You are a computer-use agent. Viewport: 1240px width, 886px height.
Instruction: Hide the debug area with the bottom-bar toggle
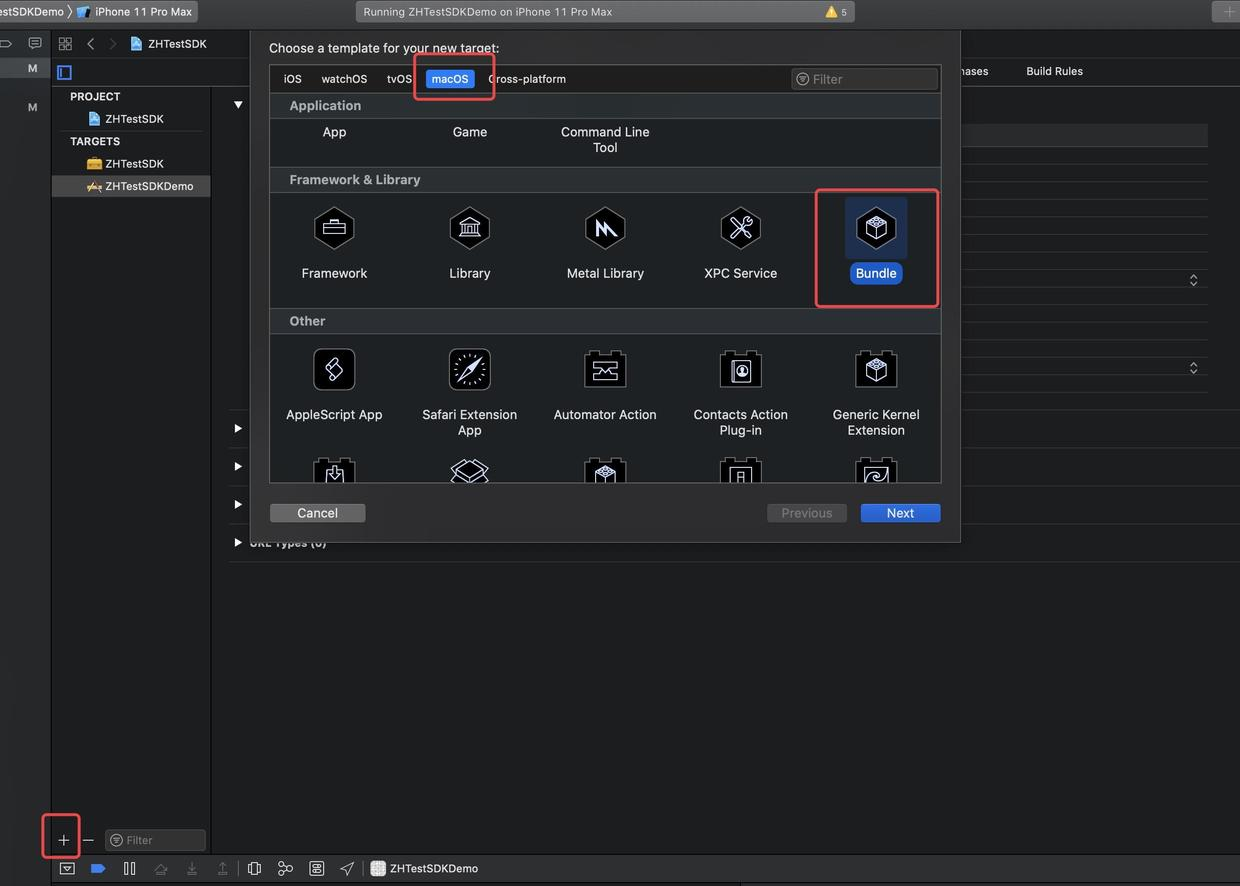click(x=67, y=868)
